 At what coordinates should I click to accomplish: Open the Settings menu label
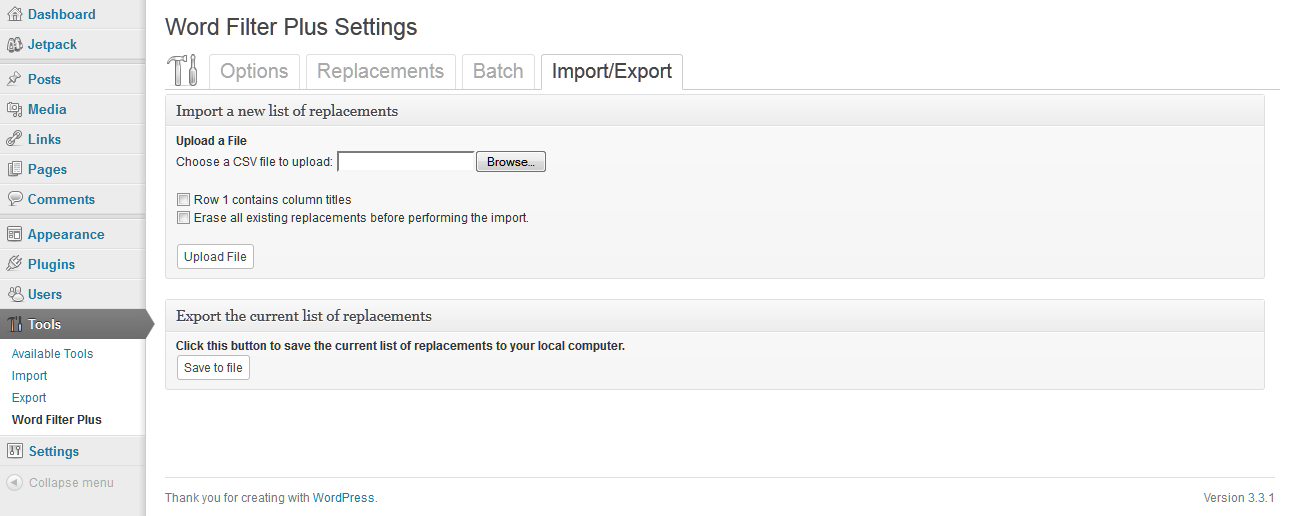pyautogui.click(x=54, y=451)
